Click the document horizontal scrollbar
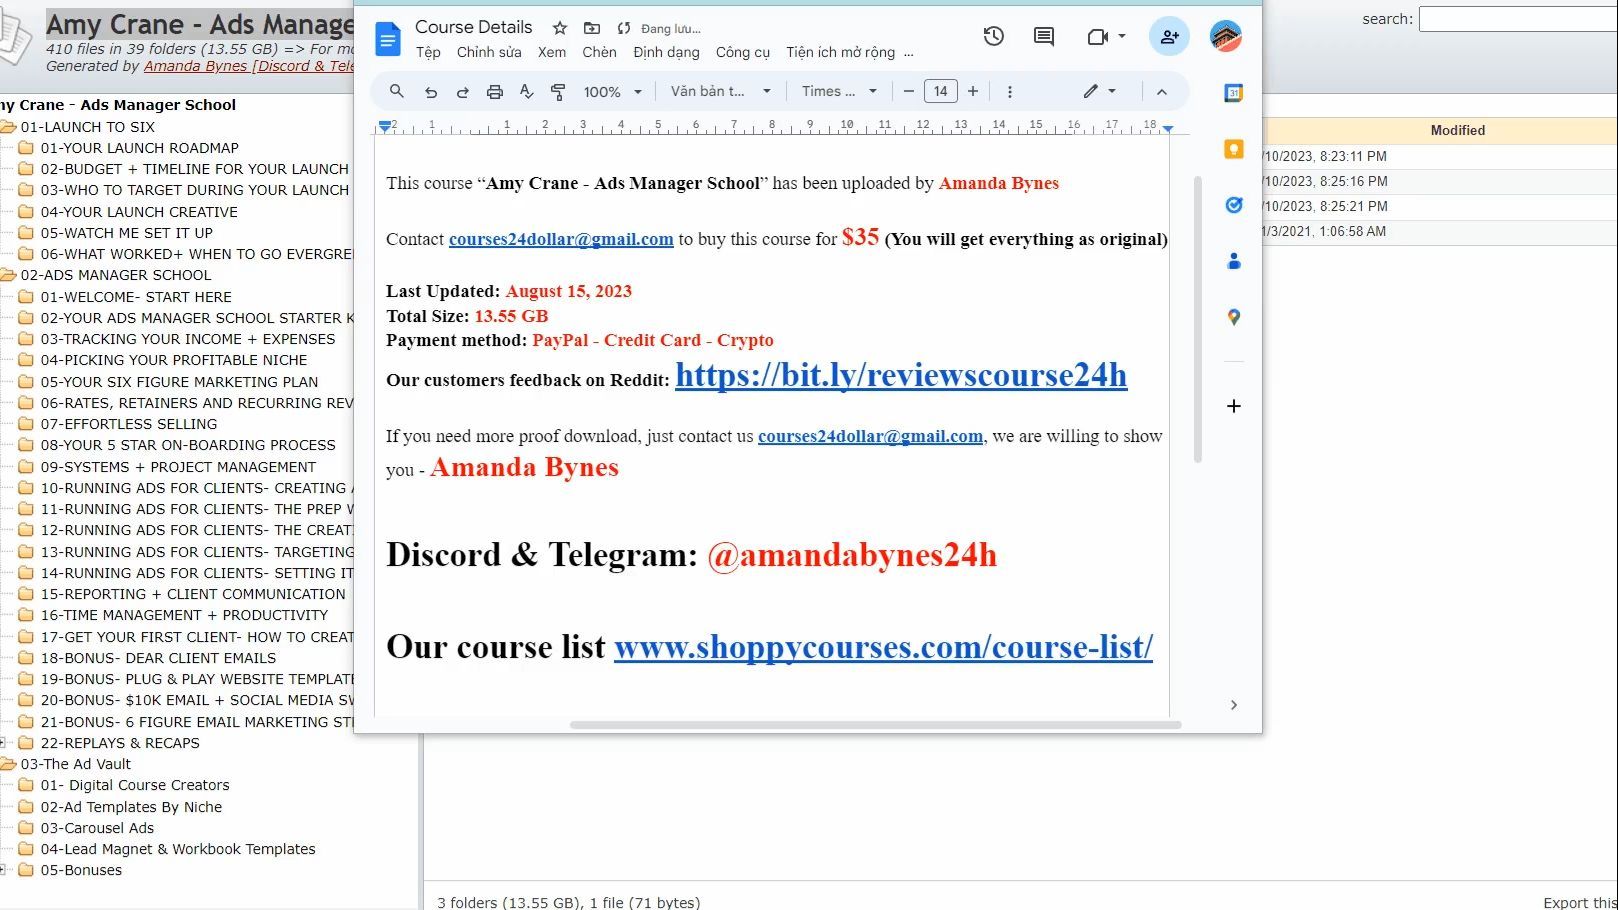 coord(875,725)
